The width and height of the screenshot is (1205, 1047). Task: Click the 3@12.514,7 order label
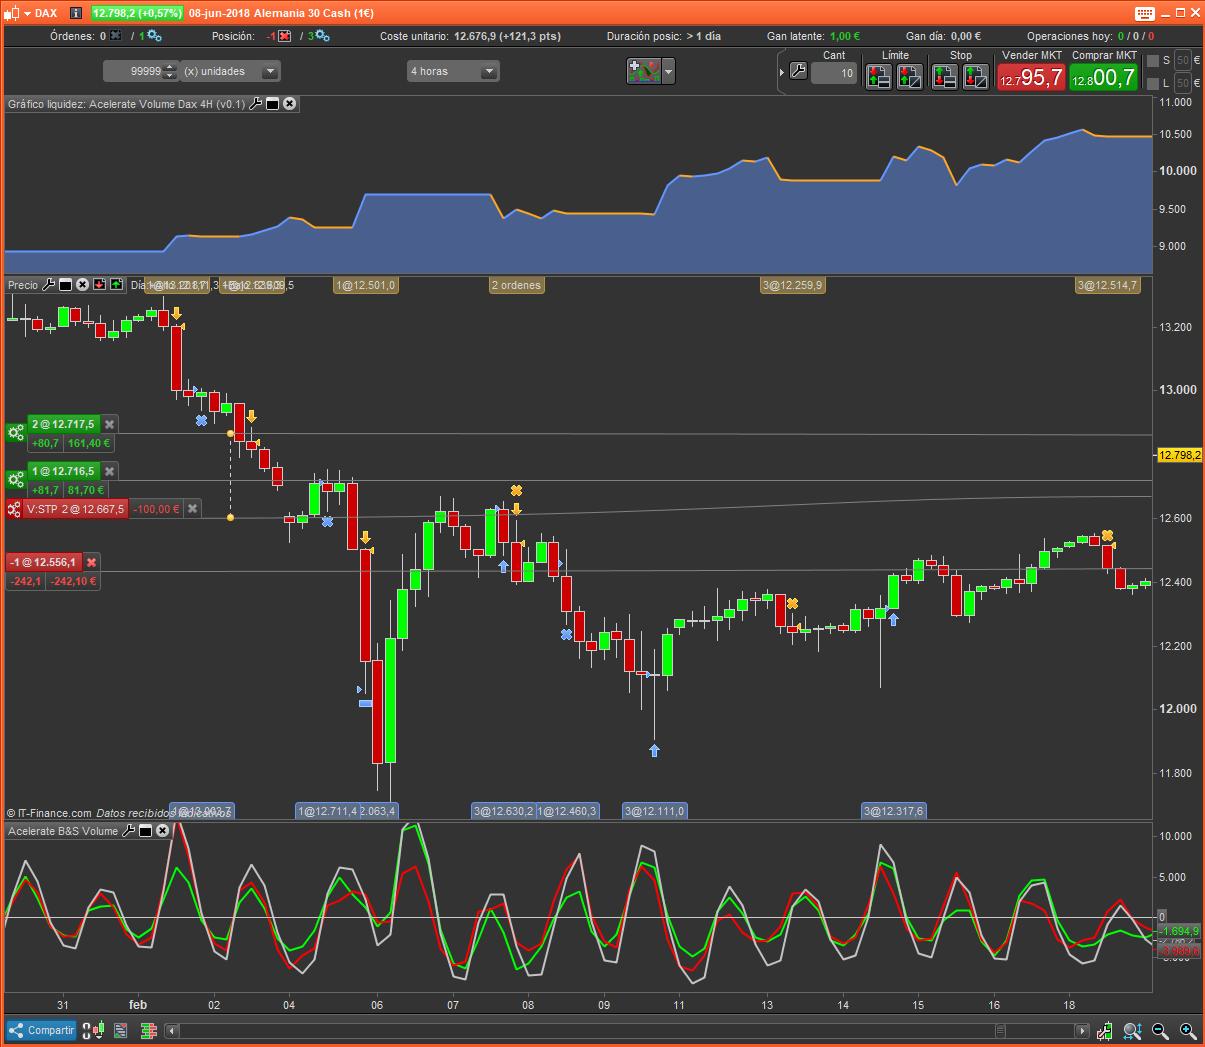[x=1107, y=285]
